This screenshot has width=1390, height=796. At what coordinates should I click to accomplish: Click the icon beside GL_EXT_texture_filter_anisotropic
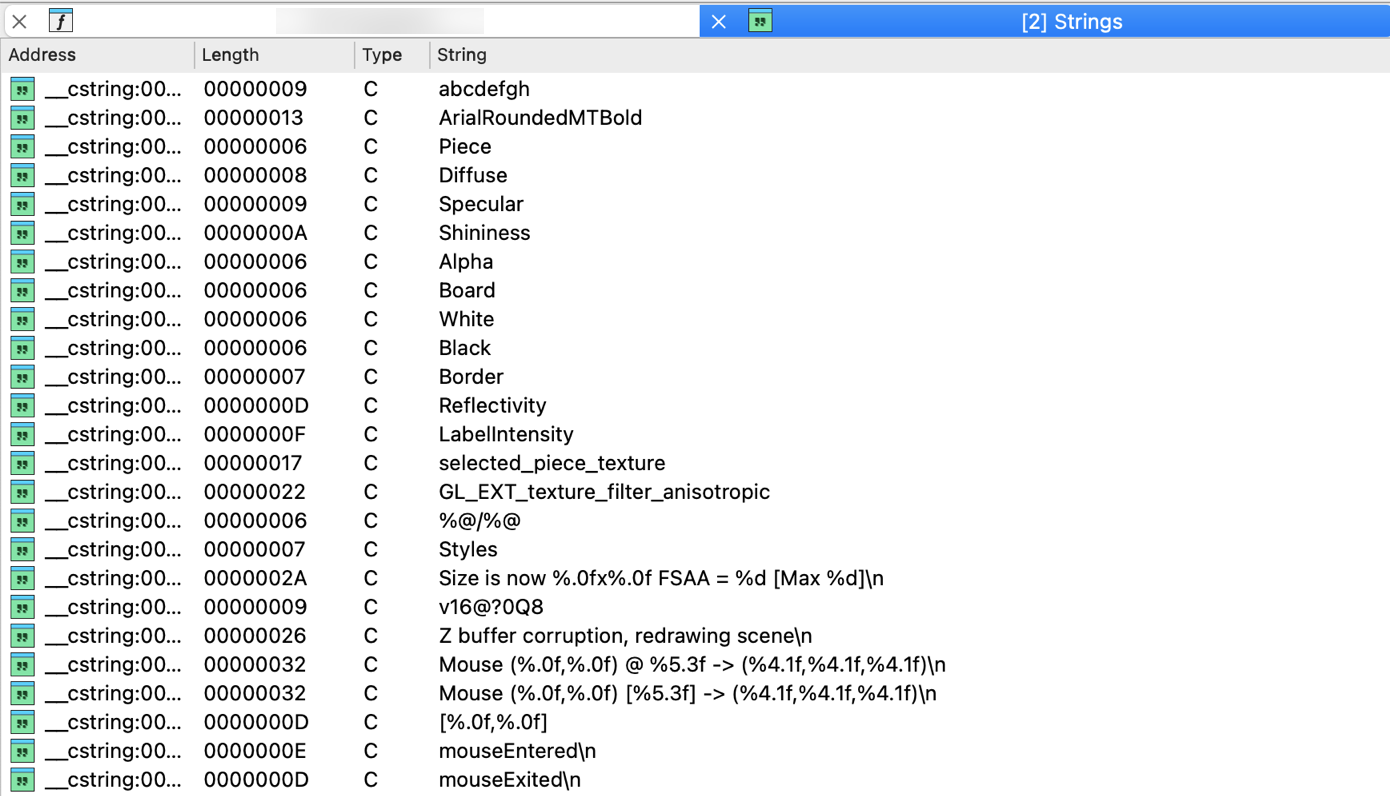point(22,492)
